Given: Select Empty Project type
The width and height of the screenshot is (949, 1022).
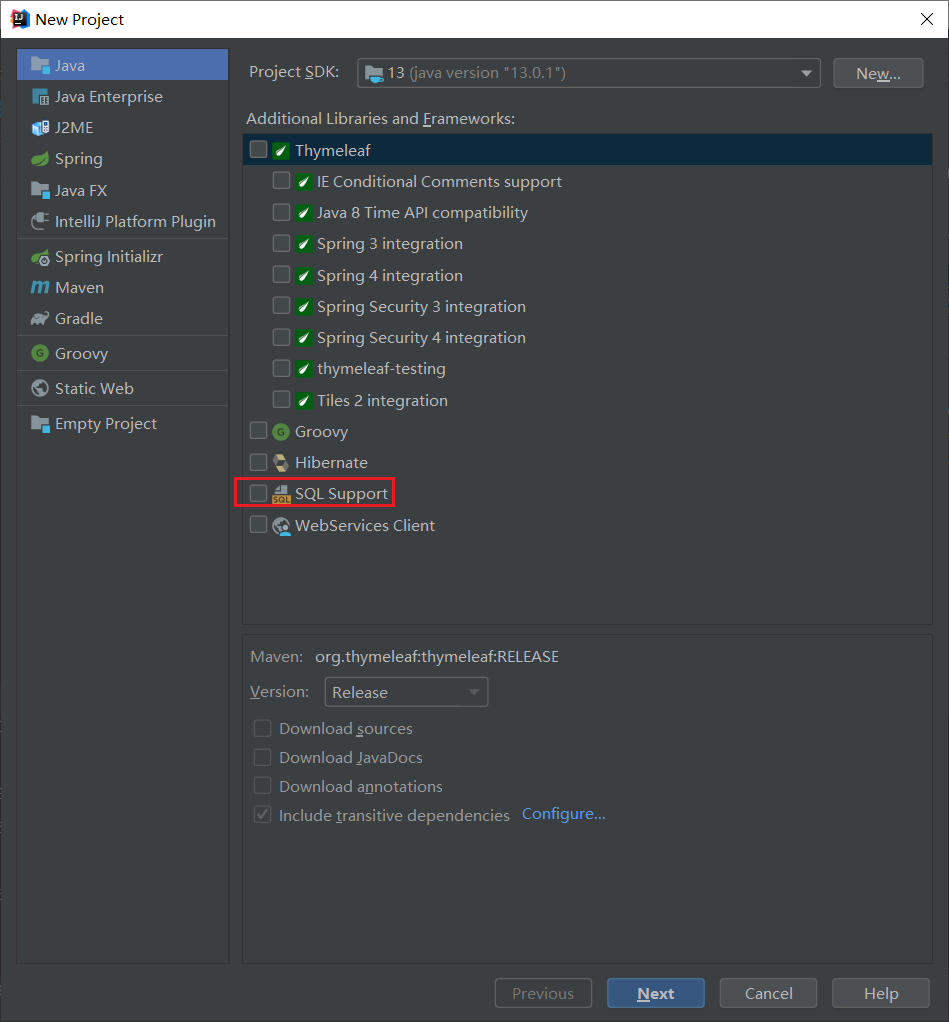Looking at the screenshot, I should pos(123,424).
